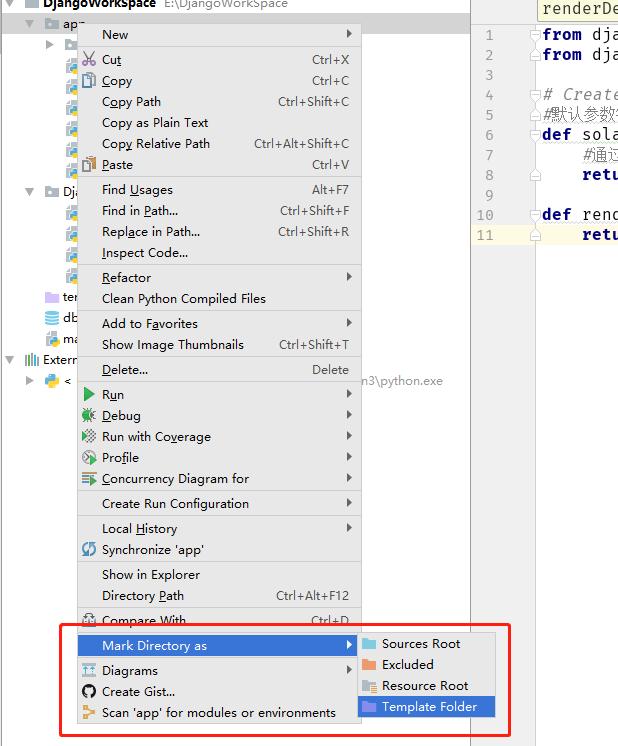Select Show Image Thumbnails entry
The height and width of the screenshot is (746, 618).
click(x=219, y=344)
